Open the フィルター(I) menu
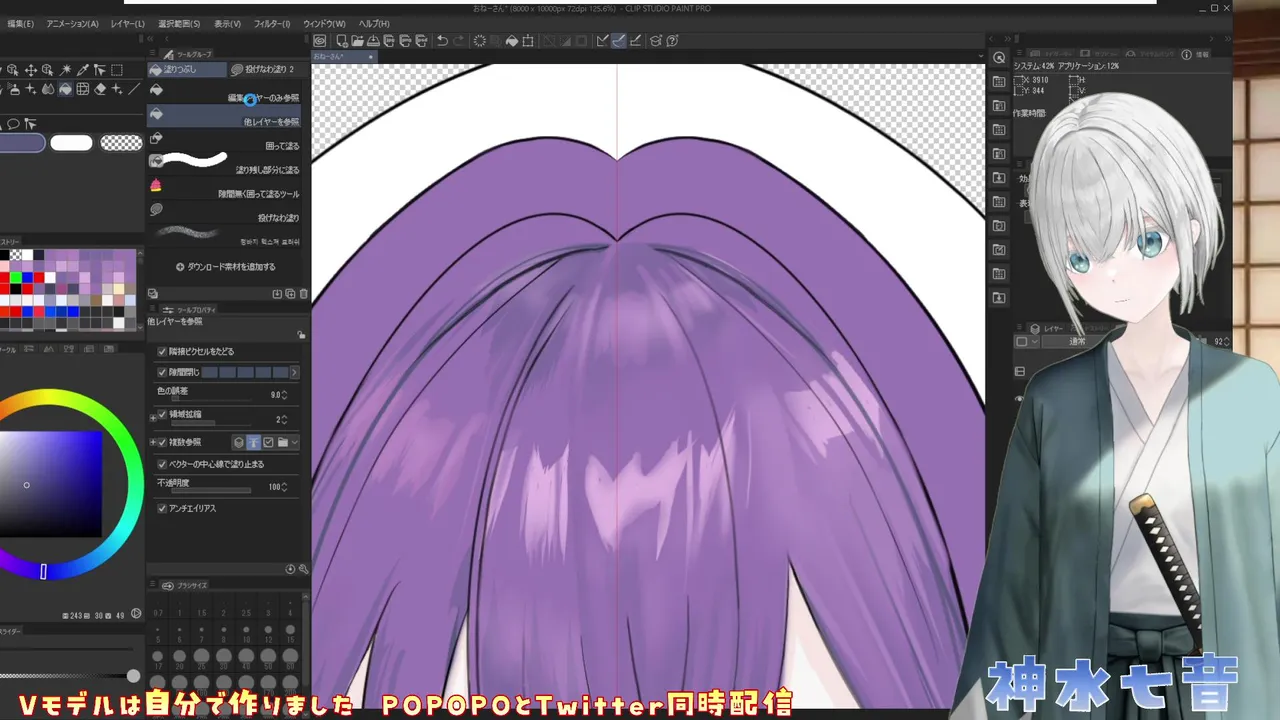Viewport: 1280px width, 720px height. pos(271,24)
